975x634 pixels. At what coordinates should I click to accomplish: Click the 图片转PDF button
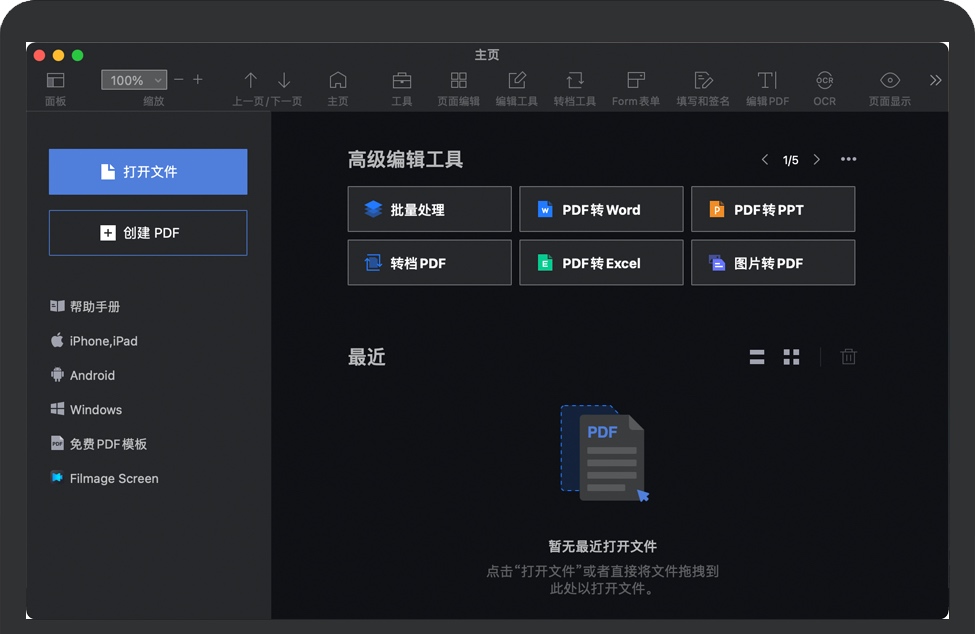773,263
